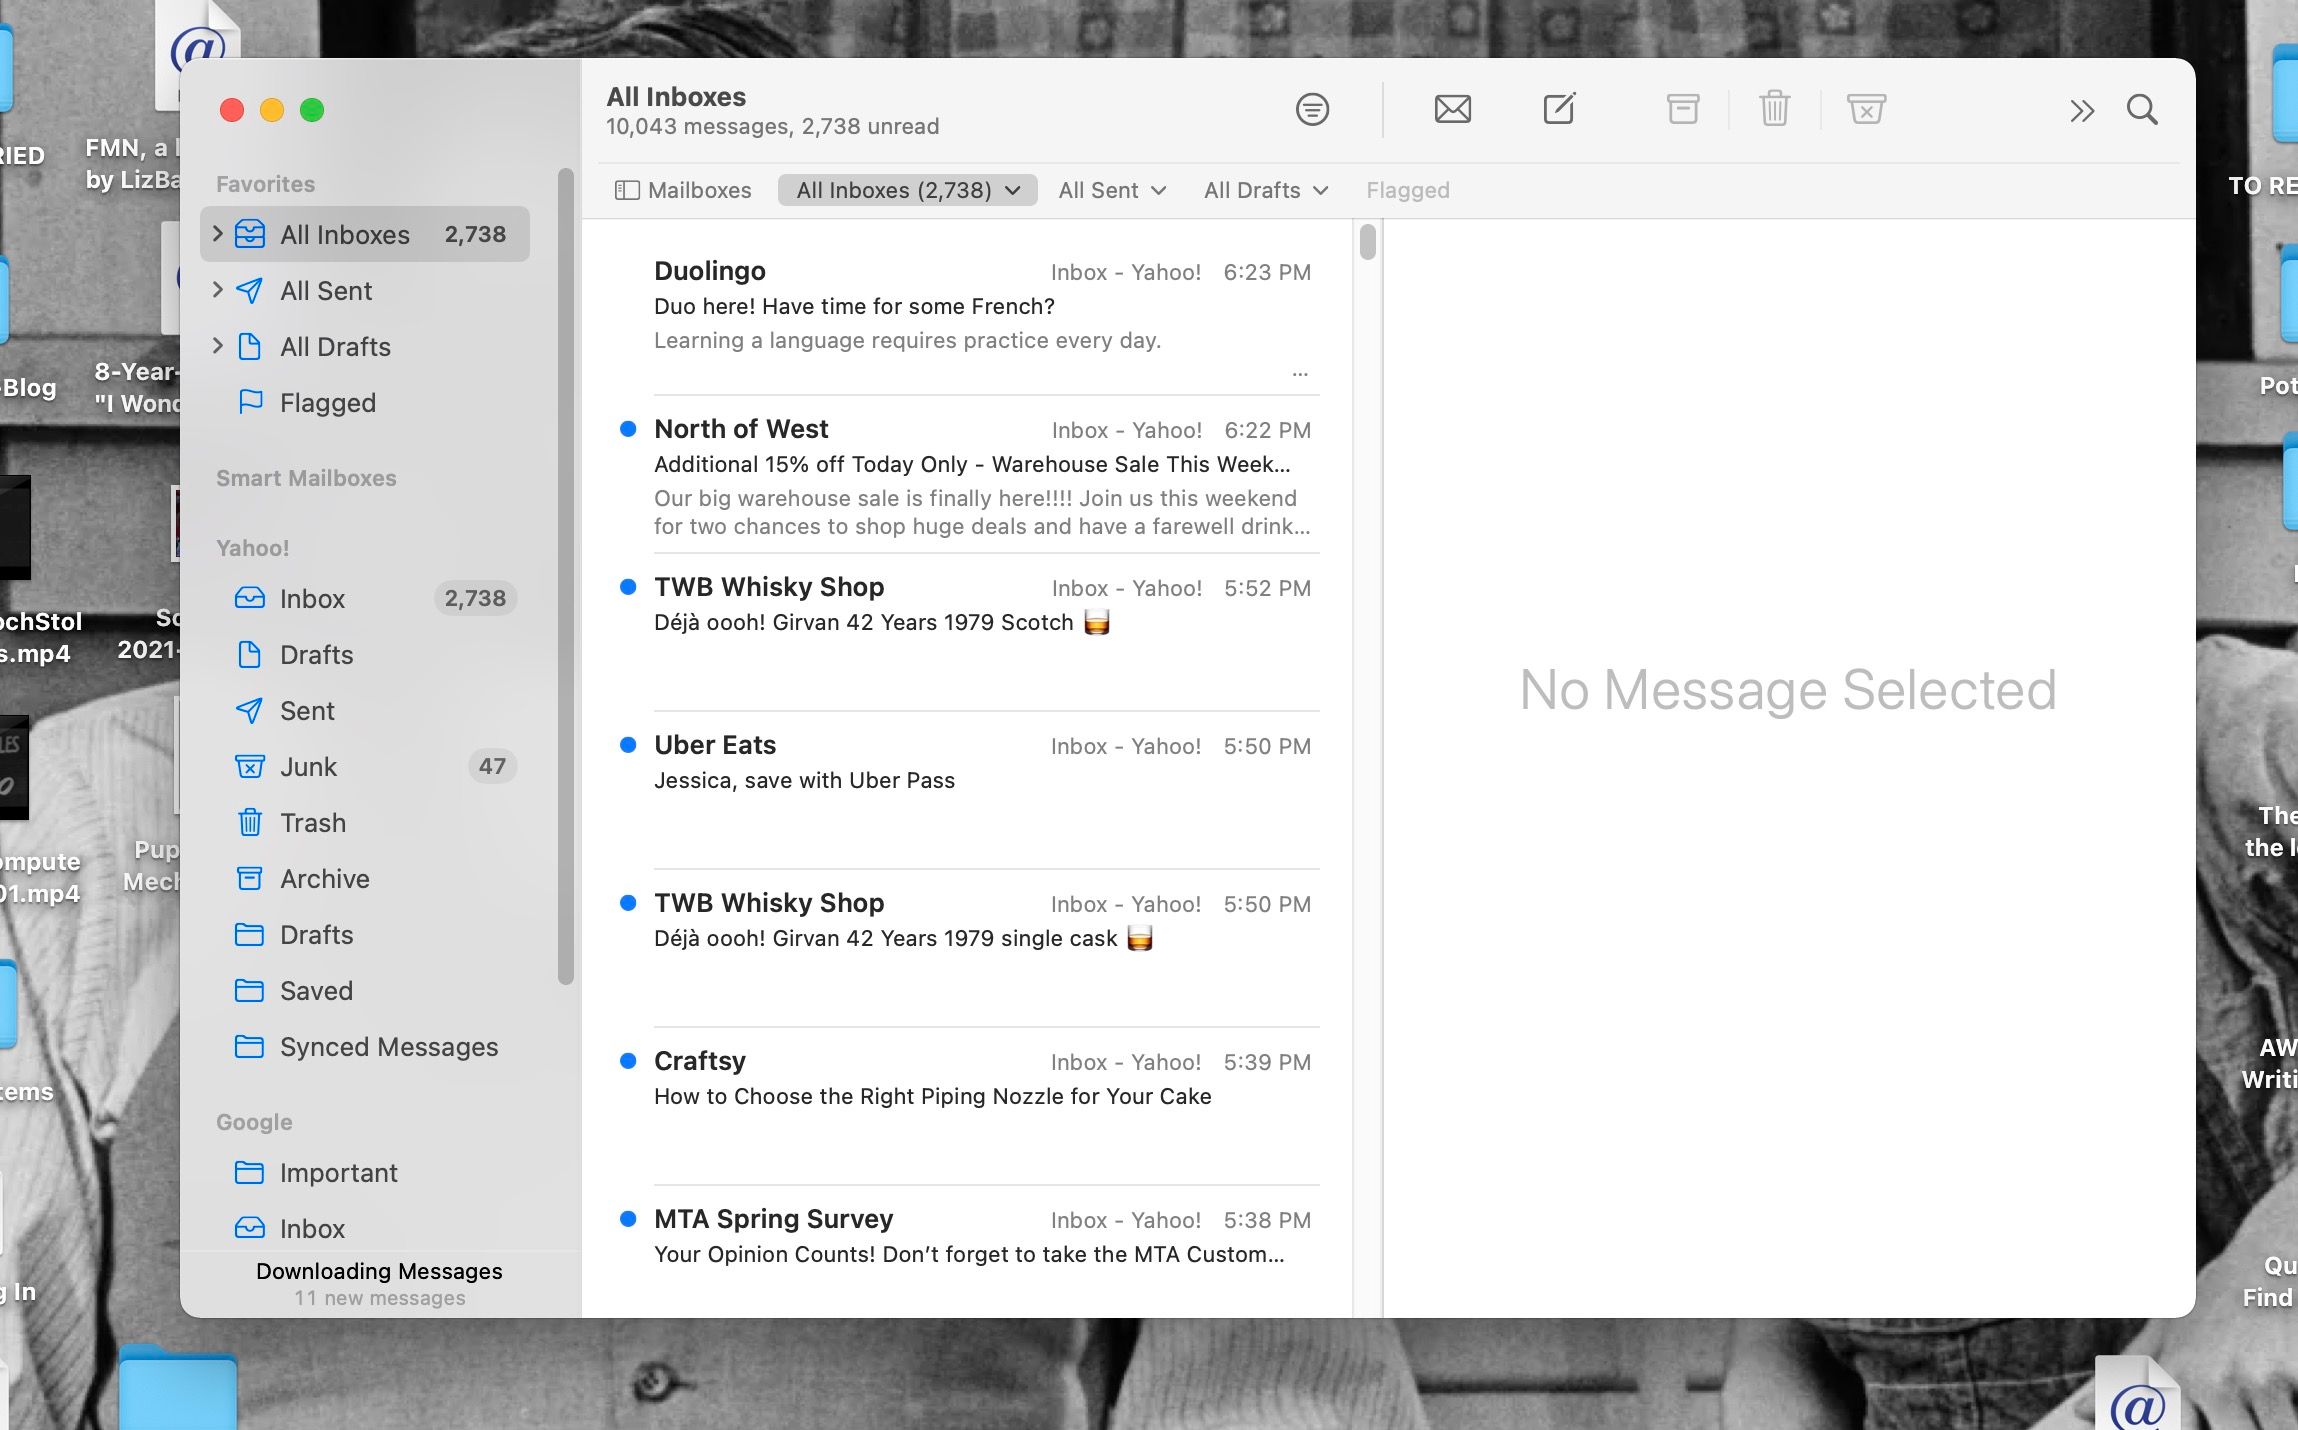Click the Craftsy unread dot

click(628, 1061)
